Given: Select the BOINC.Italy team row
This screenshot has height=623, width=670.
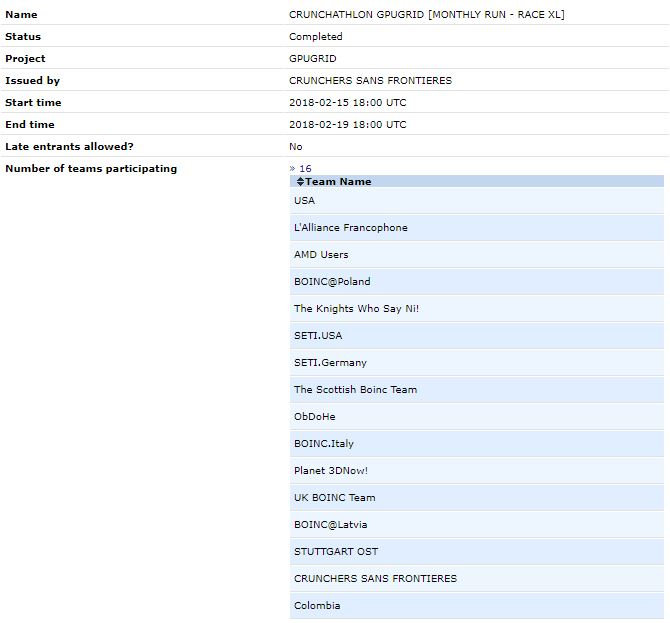Looking at the screenshot, I should [477, 443].
